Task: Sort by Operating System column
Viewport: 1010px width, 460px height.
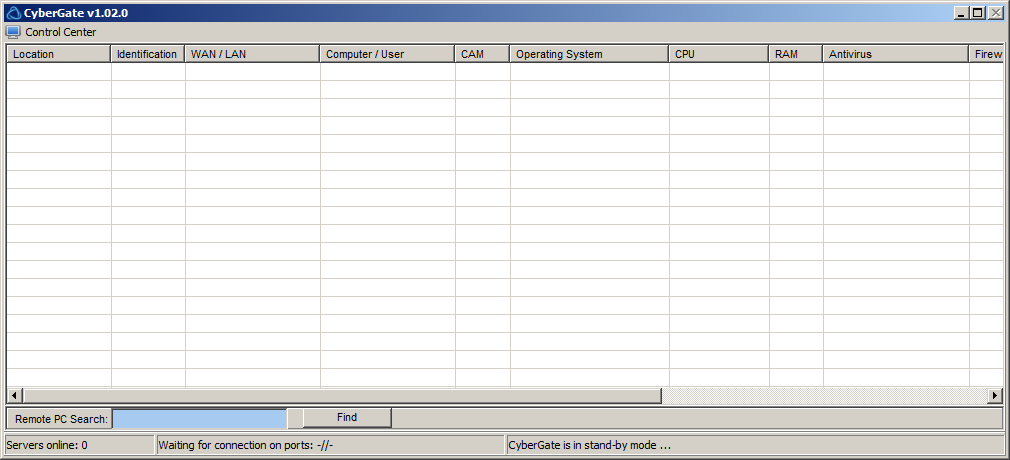Action: pyautogui.click(x=588, y=54)
